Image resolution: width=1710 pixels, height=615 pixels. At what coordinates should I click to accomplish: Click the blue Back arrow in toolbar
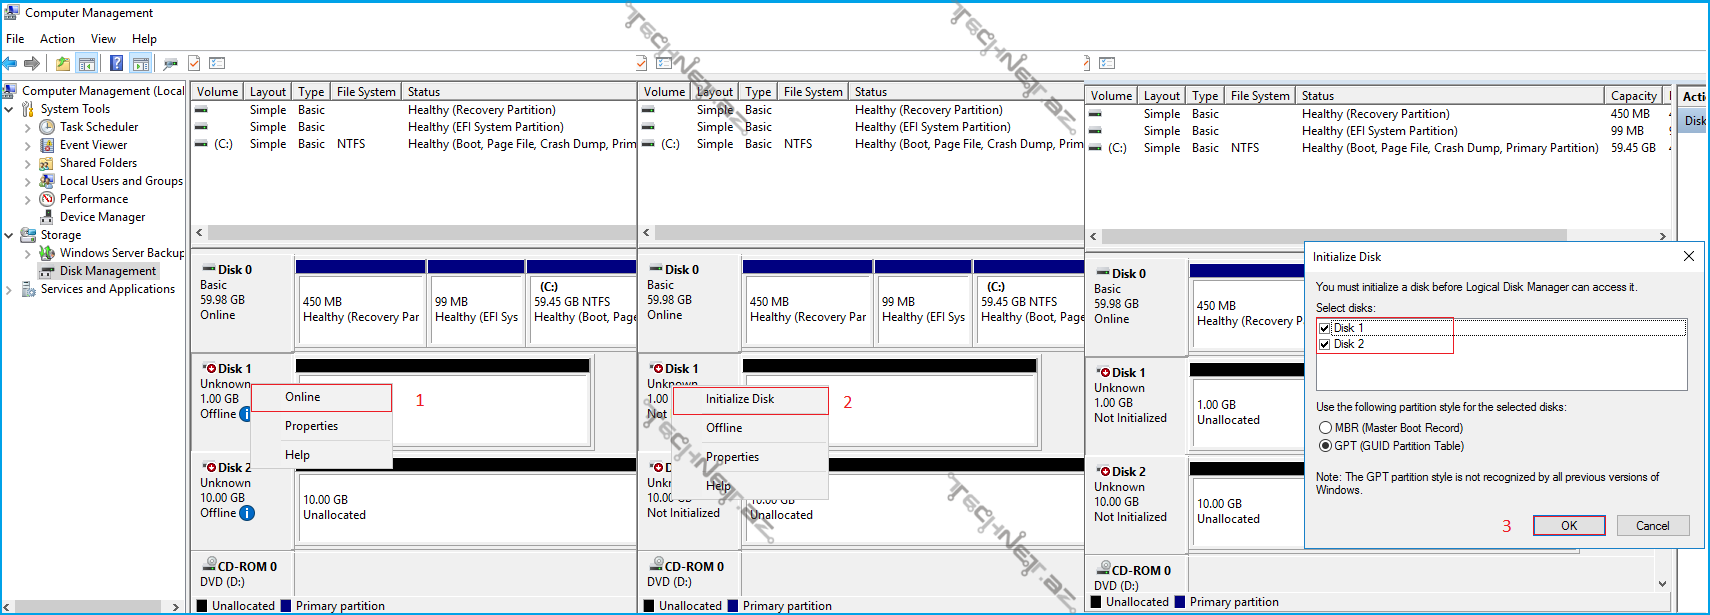pyautogui.click(x=10, y=64)
